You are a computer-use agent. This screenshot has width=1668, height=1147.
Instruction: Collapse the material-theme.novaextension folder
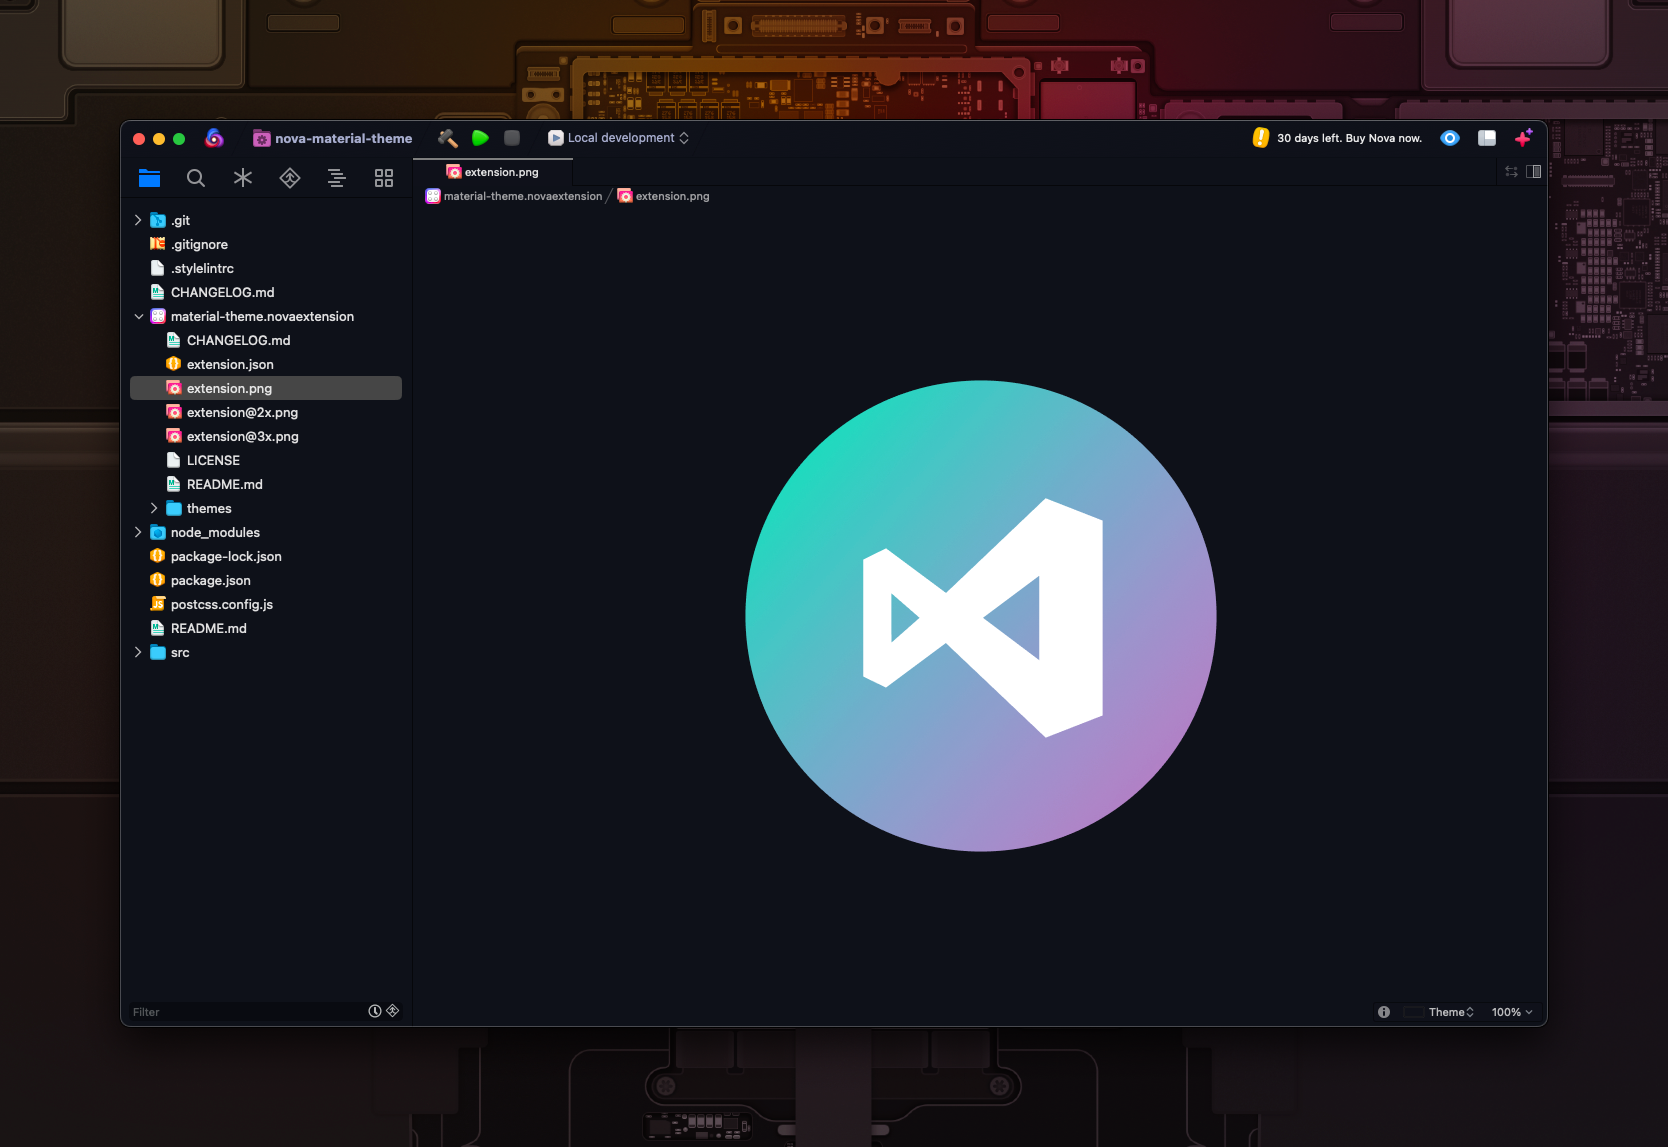pyautogui.click(x=138, y=316)
